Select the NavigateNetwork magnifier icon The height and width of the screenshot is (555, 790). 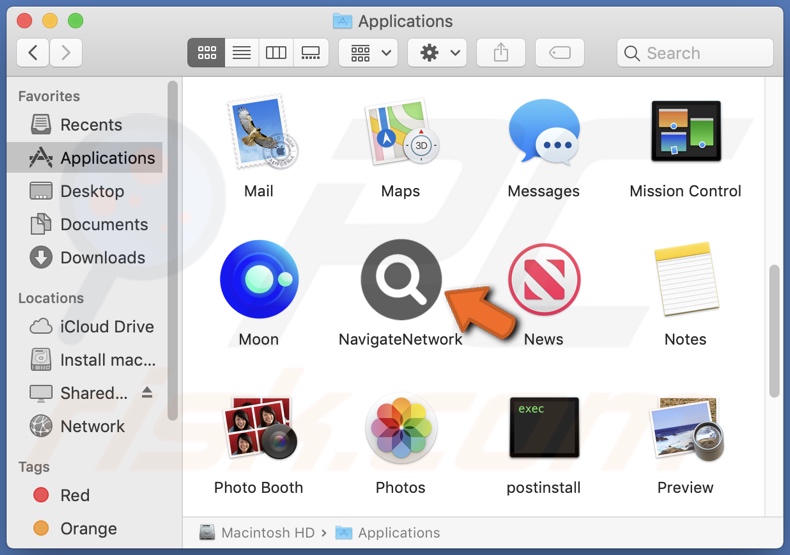401,279
